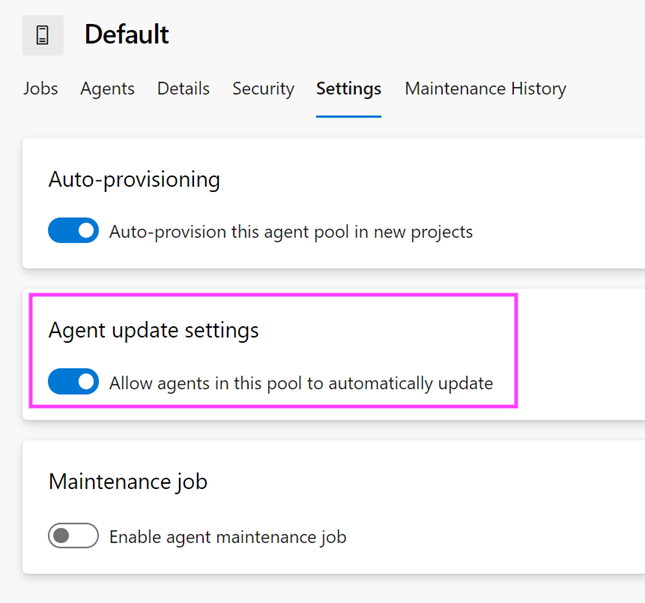Open the Jobs tab

click(40, 89)
